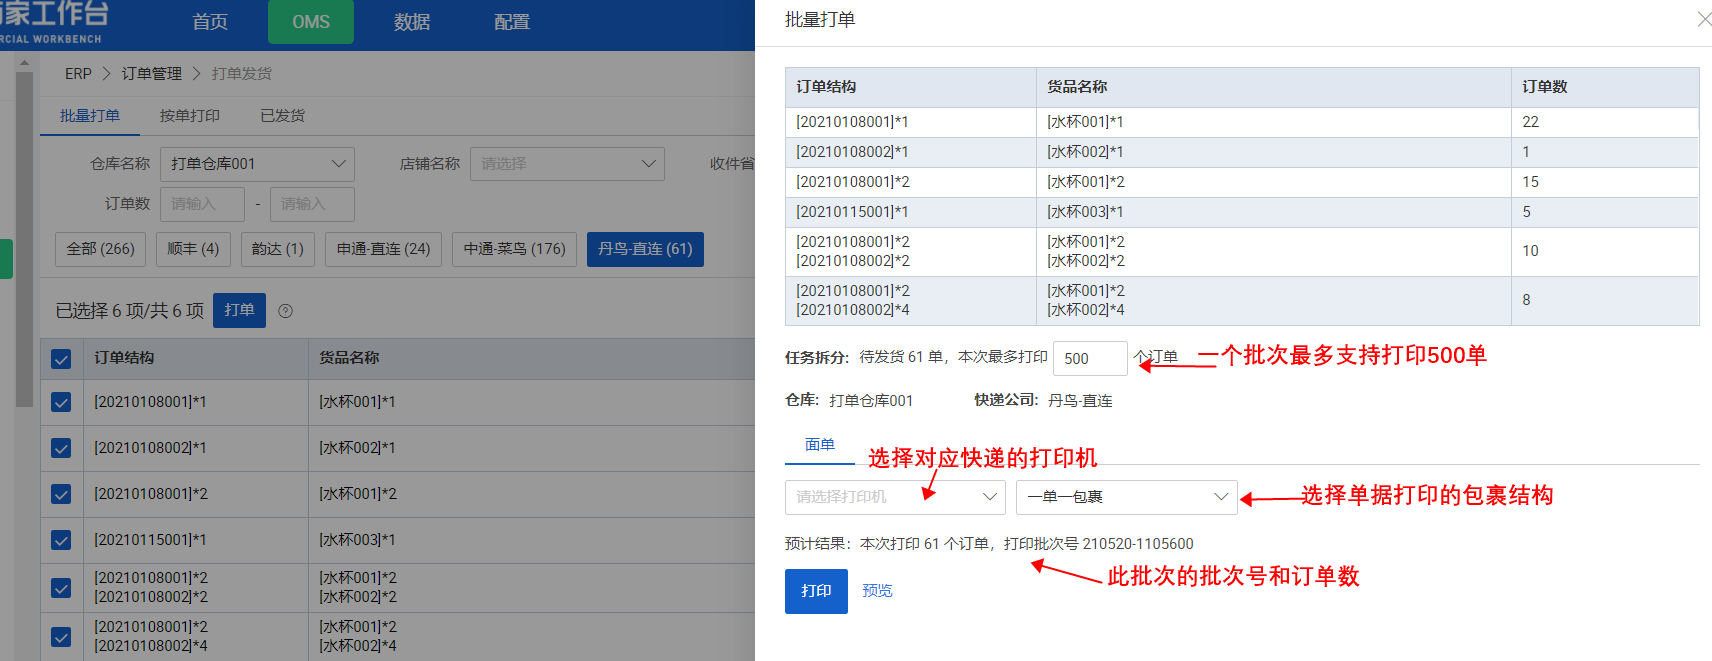Uncheck the row [20210115001]*1 checkbox
The height and width of the screenshot is (661, 1712).
point(61,540)
